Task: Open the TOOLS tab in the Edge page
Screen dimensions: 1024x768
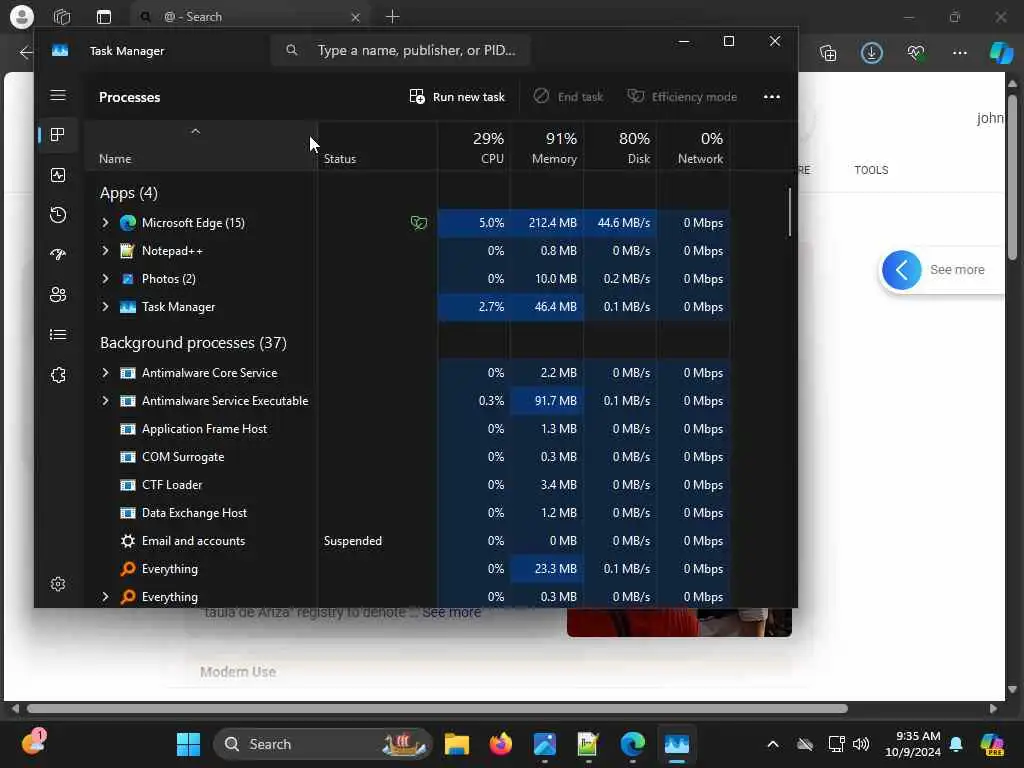Action: [x=871, y=170]
